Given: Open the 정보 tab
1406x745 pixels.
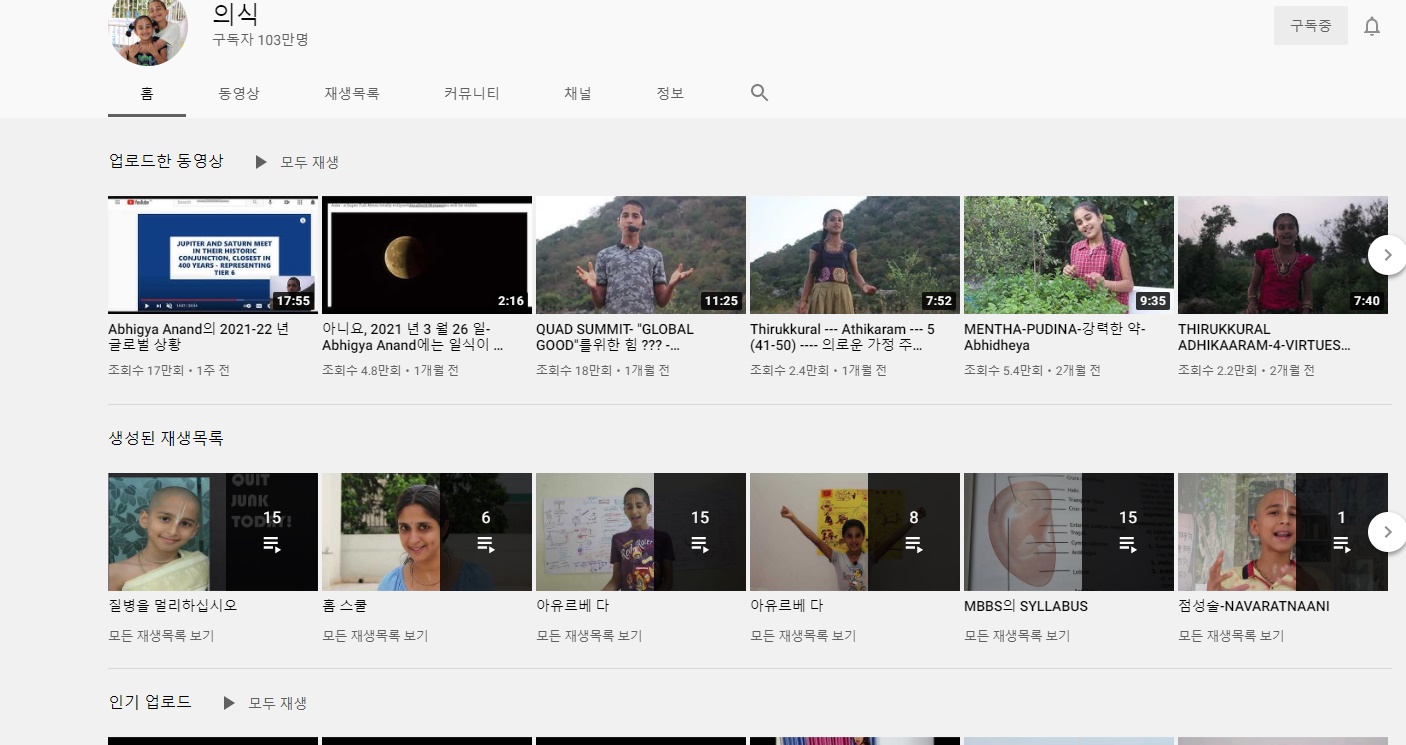Looking at the screenshot, I should point(670,93).
